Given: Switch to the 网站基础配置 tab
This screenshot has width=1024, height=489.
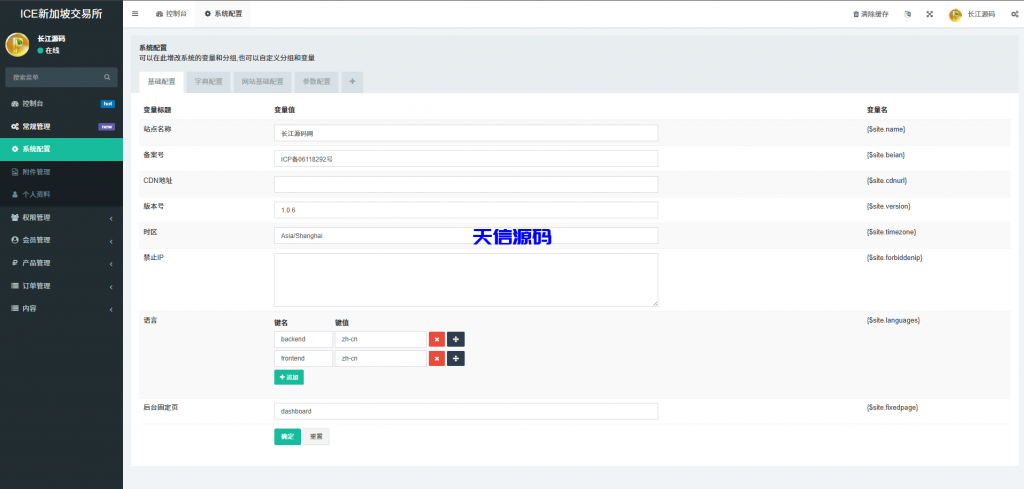Looking at the screenshot, I should pyautogui.click(x=264, y=82).
